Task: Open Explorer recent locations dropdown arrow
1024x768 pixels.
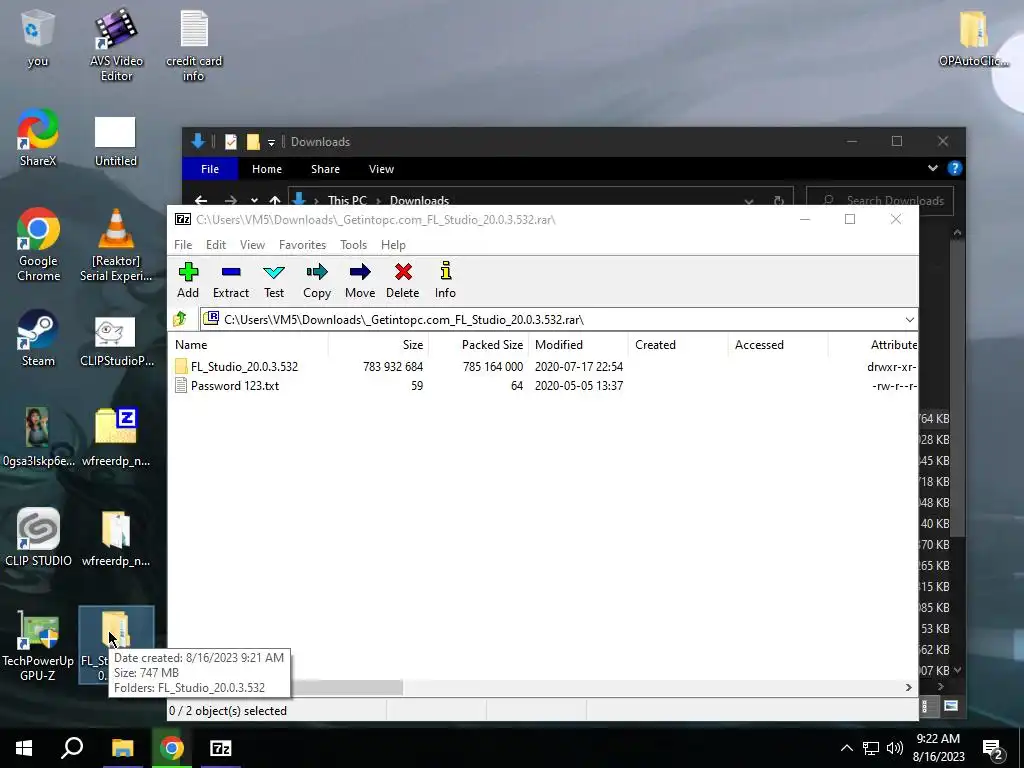Action: click(x=254, y=201)
